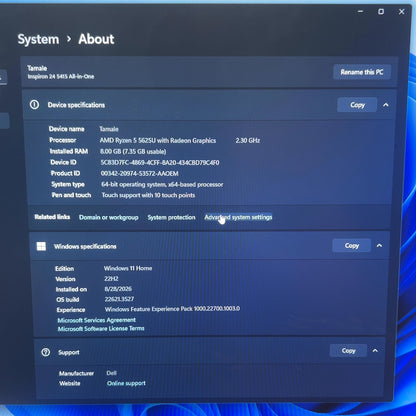This screenshot has height=416, width=416.
Task: Copy the device specifications
Action: 357,105
